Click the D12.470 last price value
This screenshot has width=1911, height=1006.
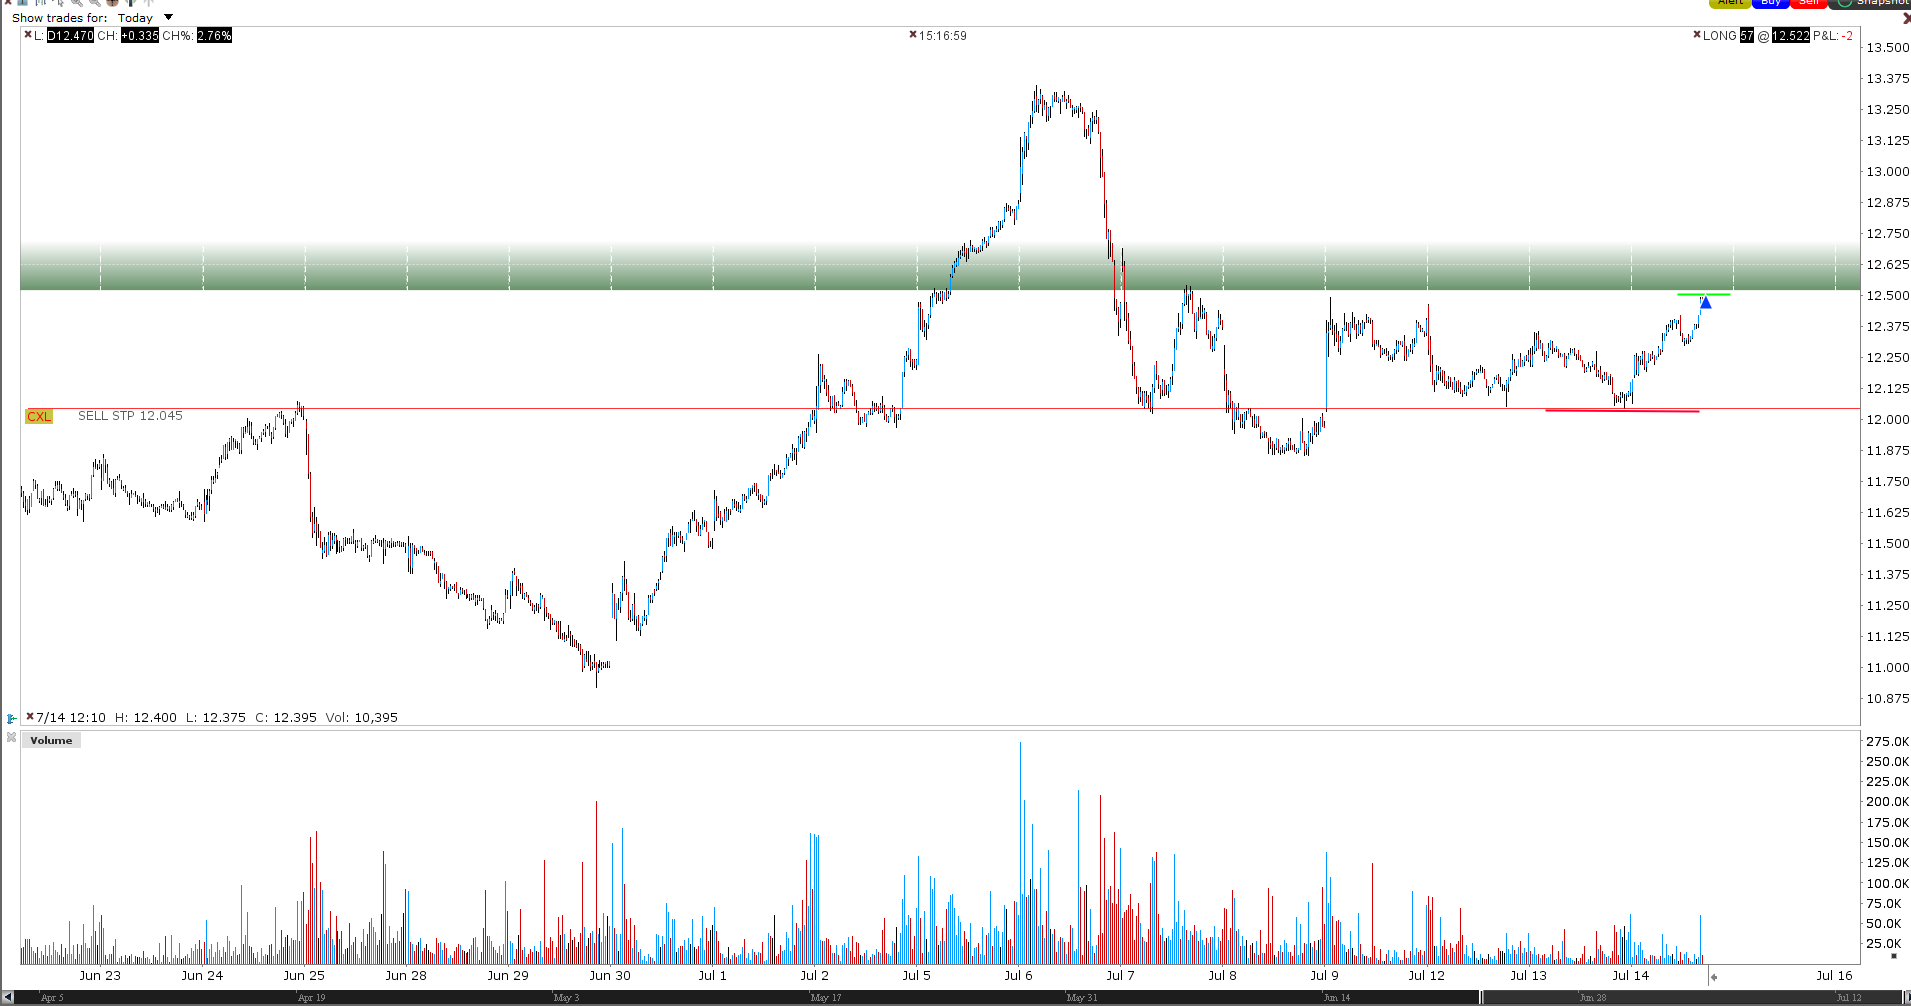coord(70,35)
